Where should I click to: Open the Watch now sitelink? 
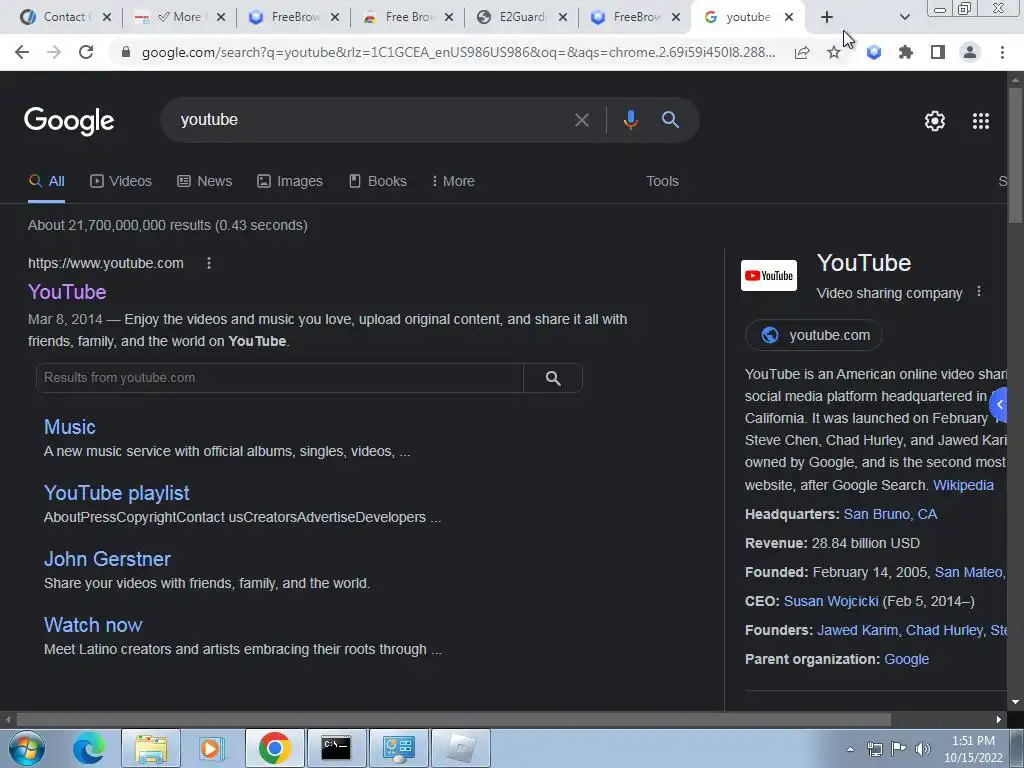tap(93, 625)
